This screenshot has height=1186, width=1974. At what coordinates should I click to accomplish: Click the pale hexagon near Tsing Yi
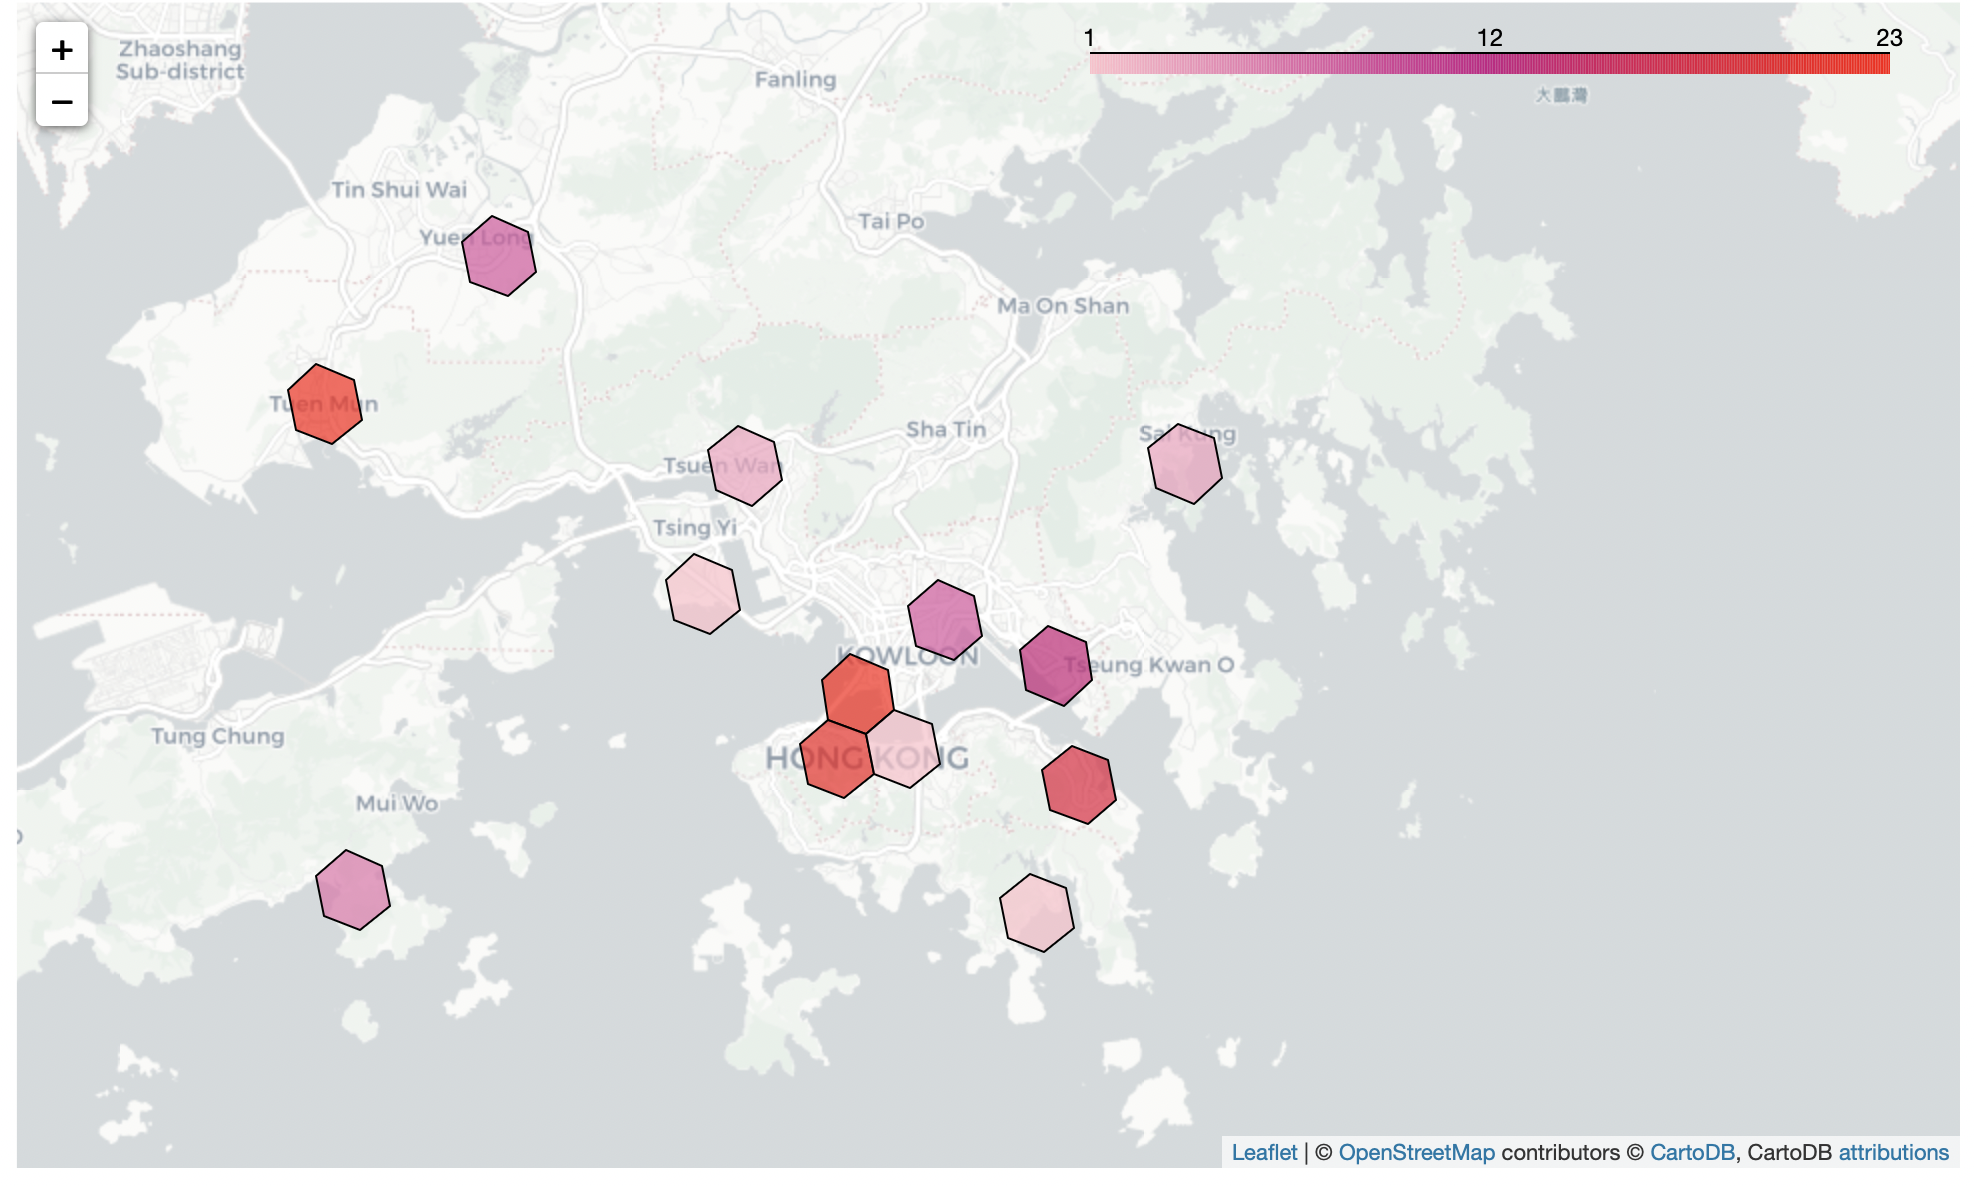point(703,593)
